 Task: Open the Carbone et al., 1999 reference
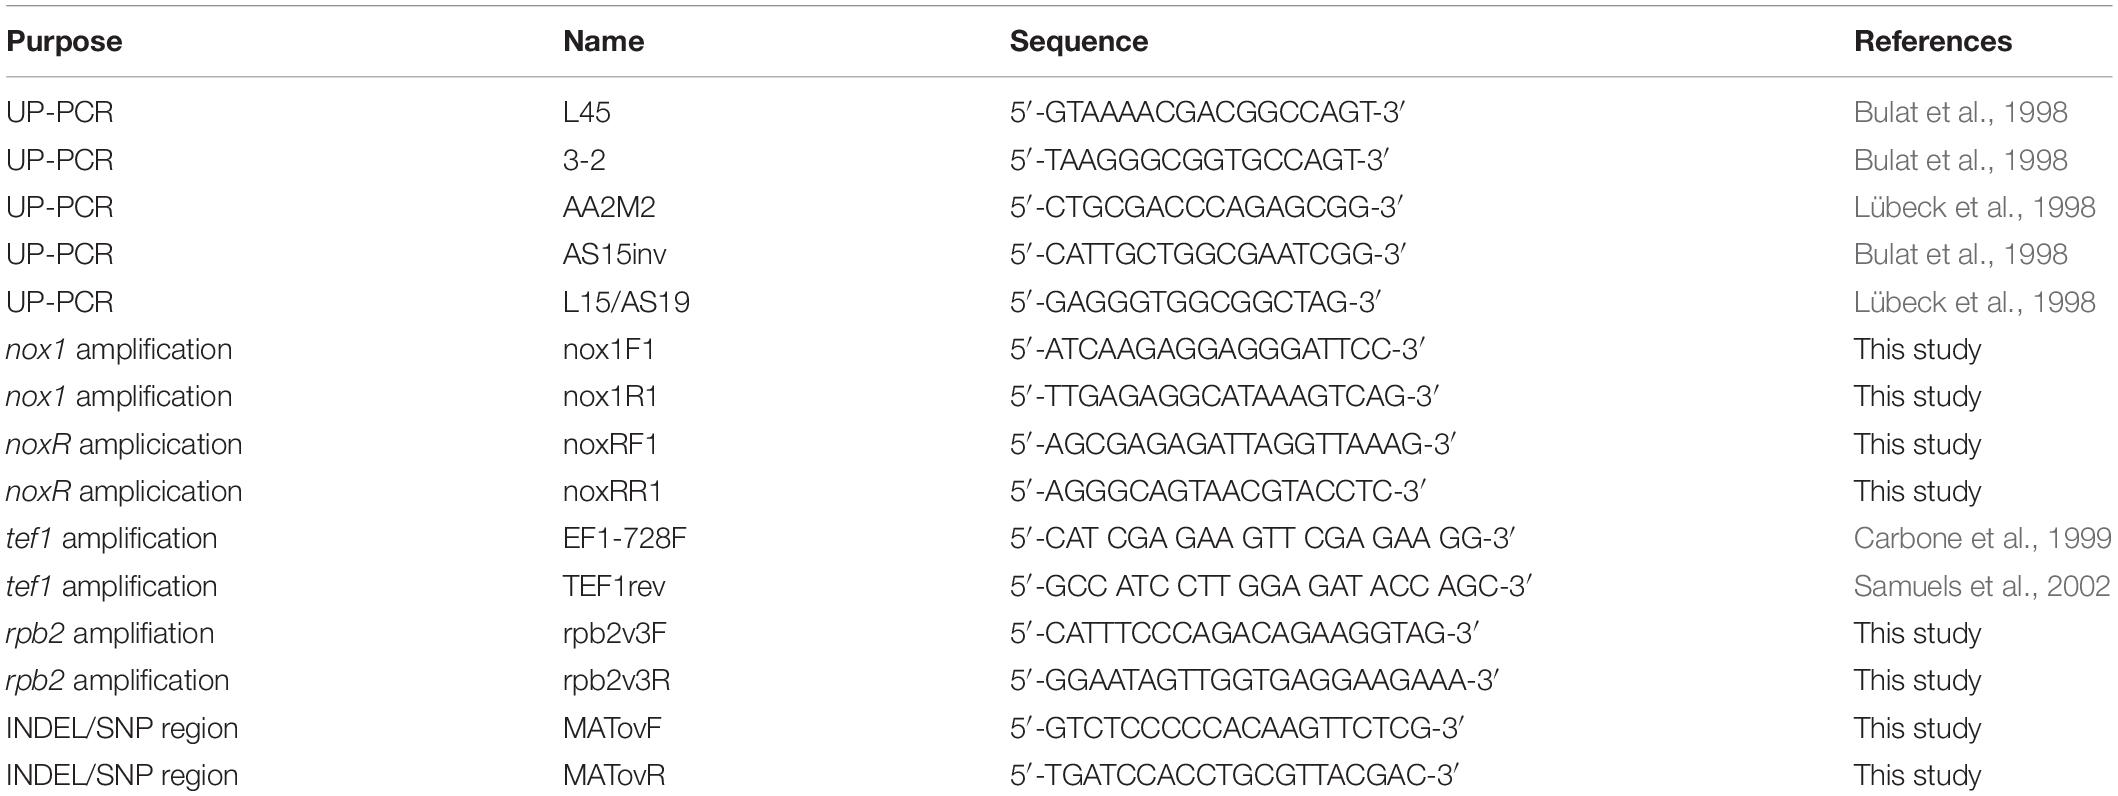click(x=1982, y=539)
